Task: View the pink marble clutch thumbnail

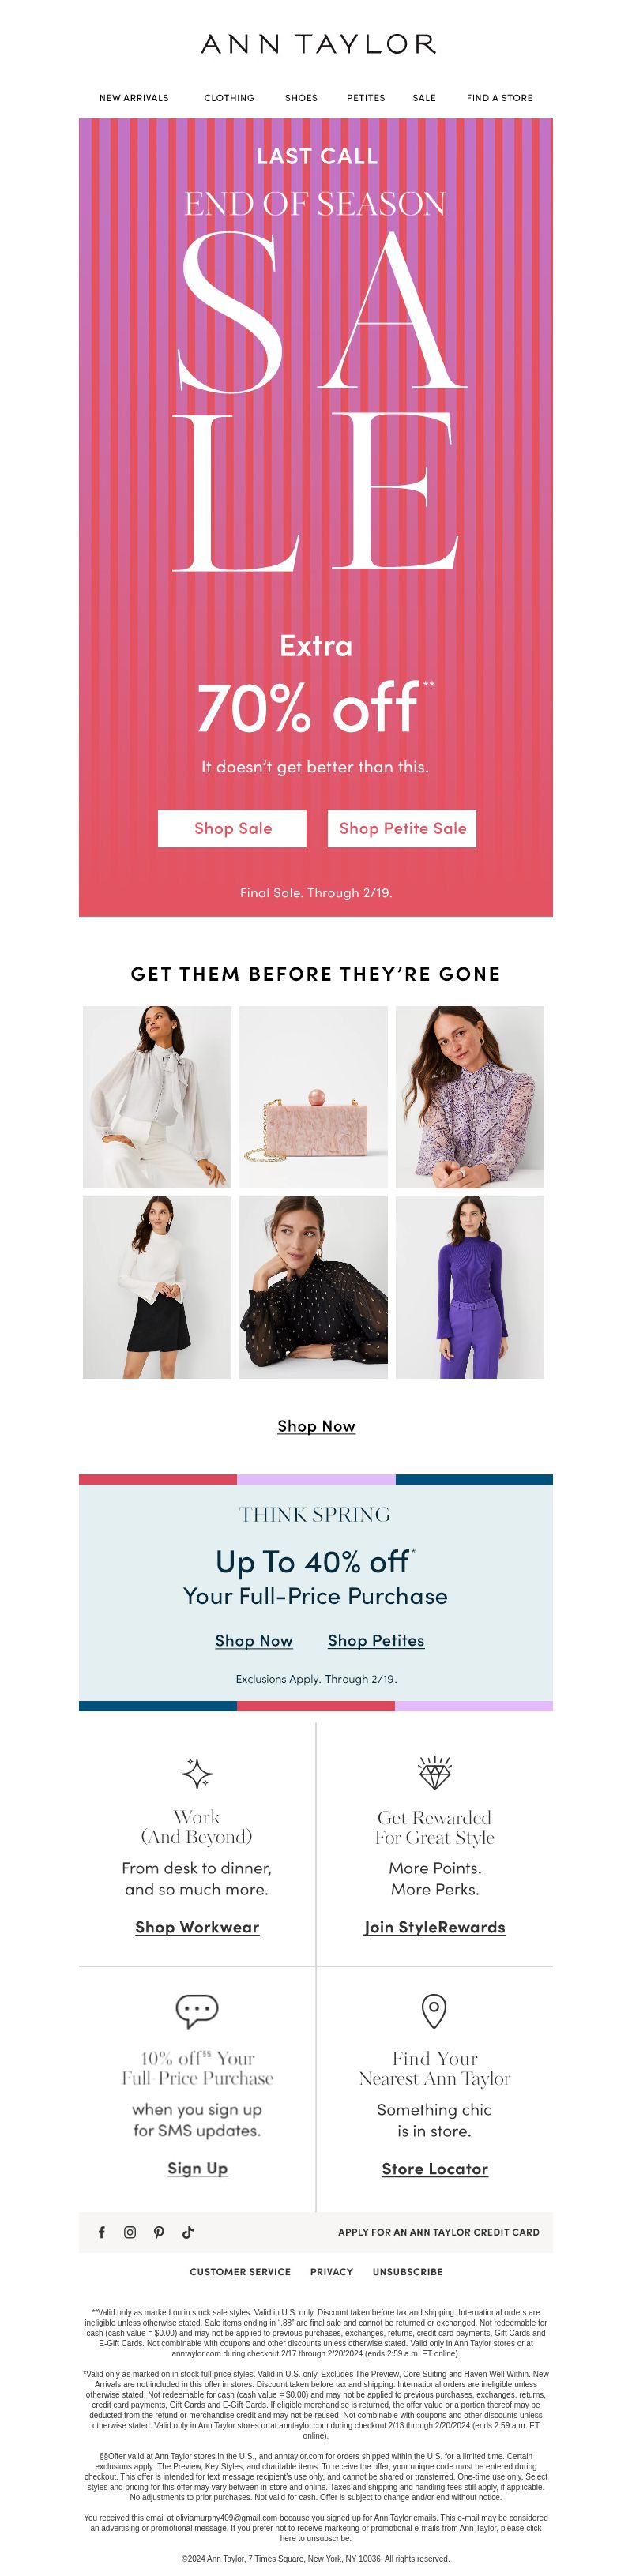Action: pos(313,1097)
